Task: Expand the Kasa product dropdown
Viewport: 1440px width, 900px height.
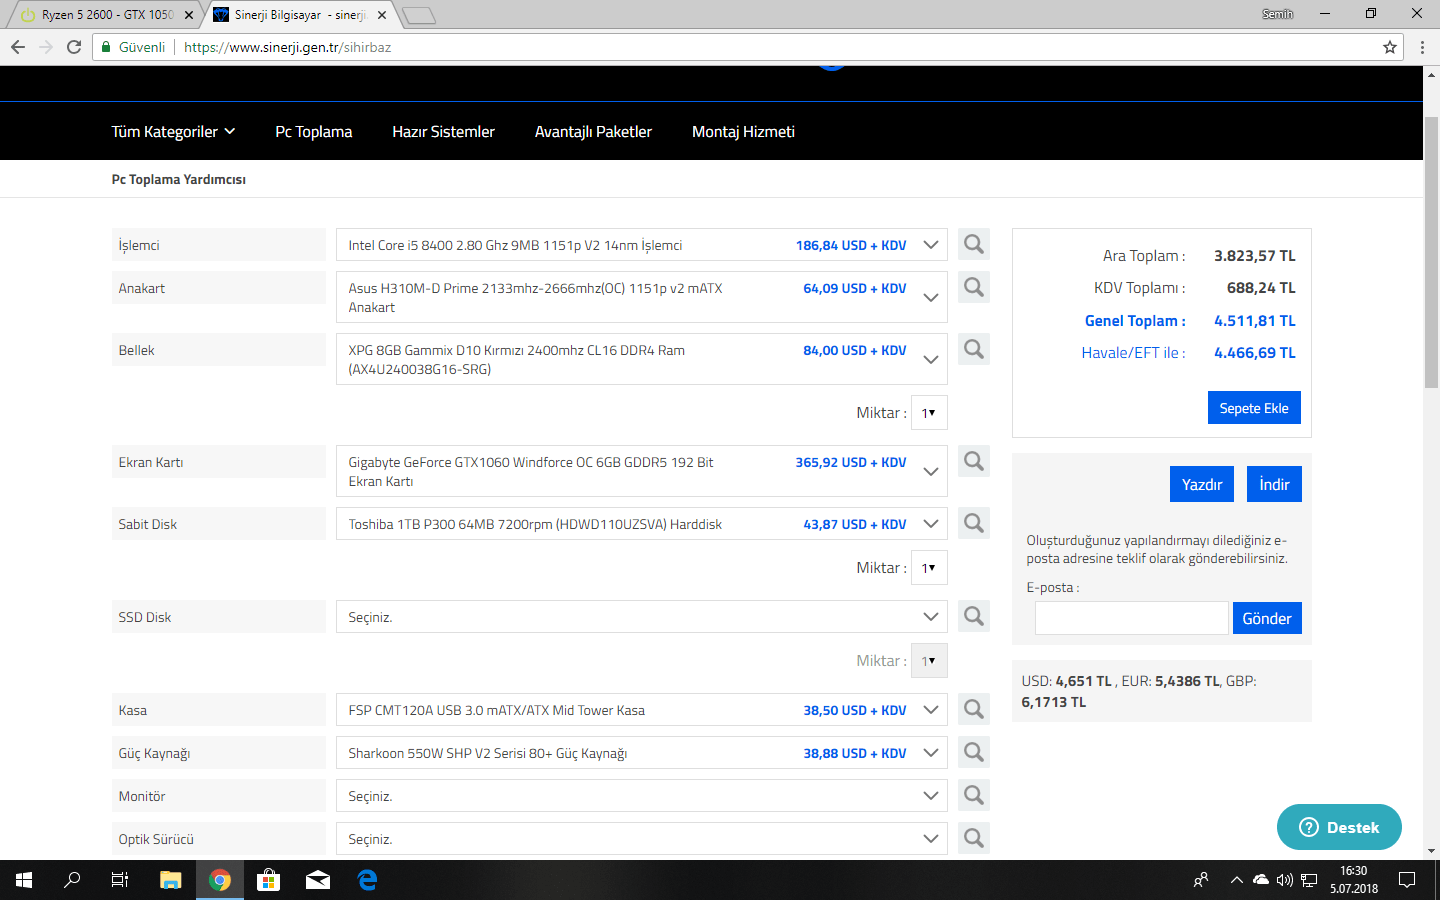Action: click(x=642, y=710)
